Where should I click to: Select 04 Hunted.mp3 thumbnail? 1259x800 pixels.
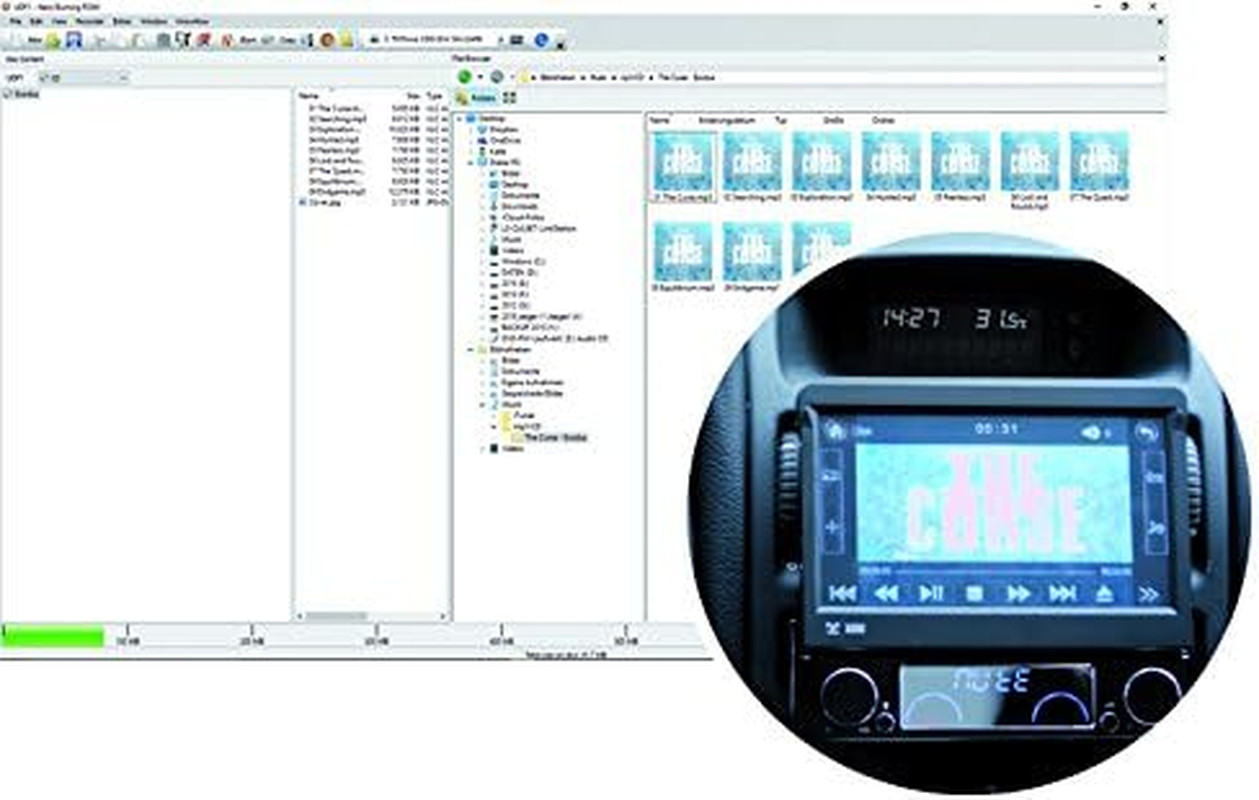(x=893, y=167)
